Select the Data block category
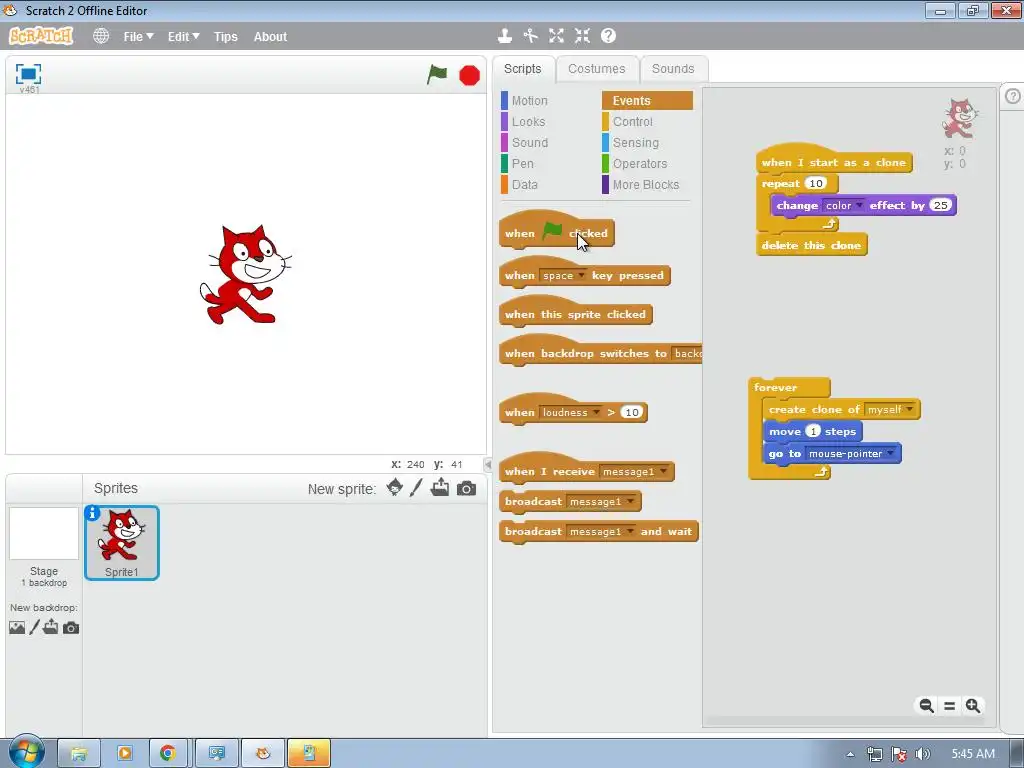1024x768 pixels. [x=524, y=184]
